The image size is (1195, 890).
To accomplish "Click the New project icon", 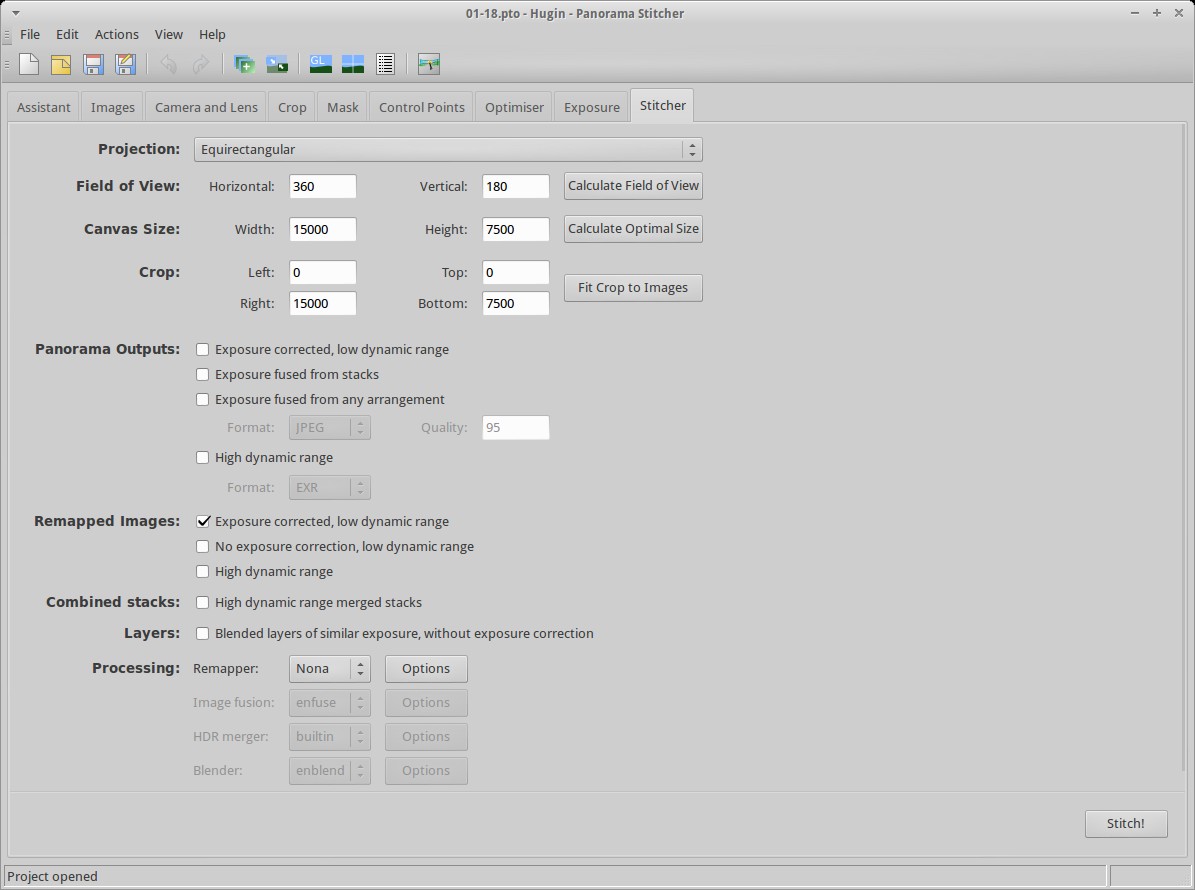I will (x=29, y=64).
